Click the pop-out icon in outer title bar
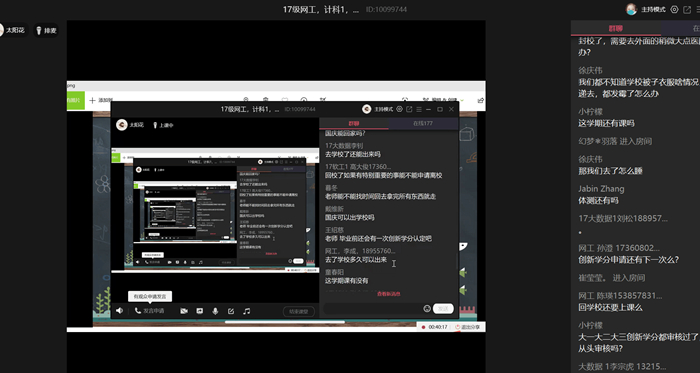The image size is (700, 373). click(x=687, y=9)
